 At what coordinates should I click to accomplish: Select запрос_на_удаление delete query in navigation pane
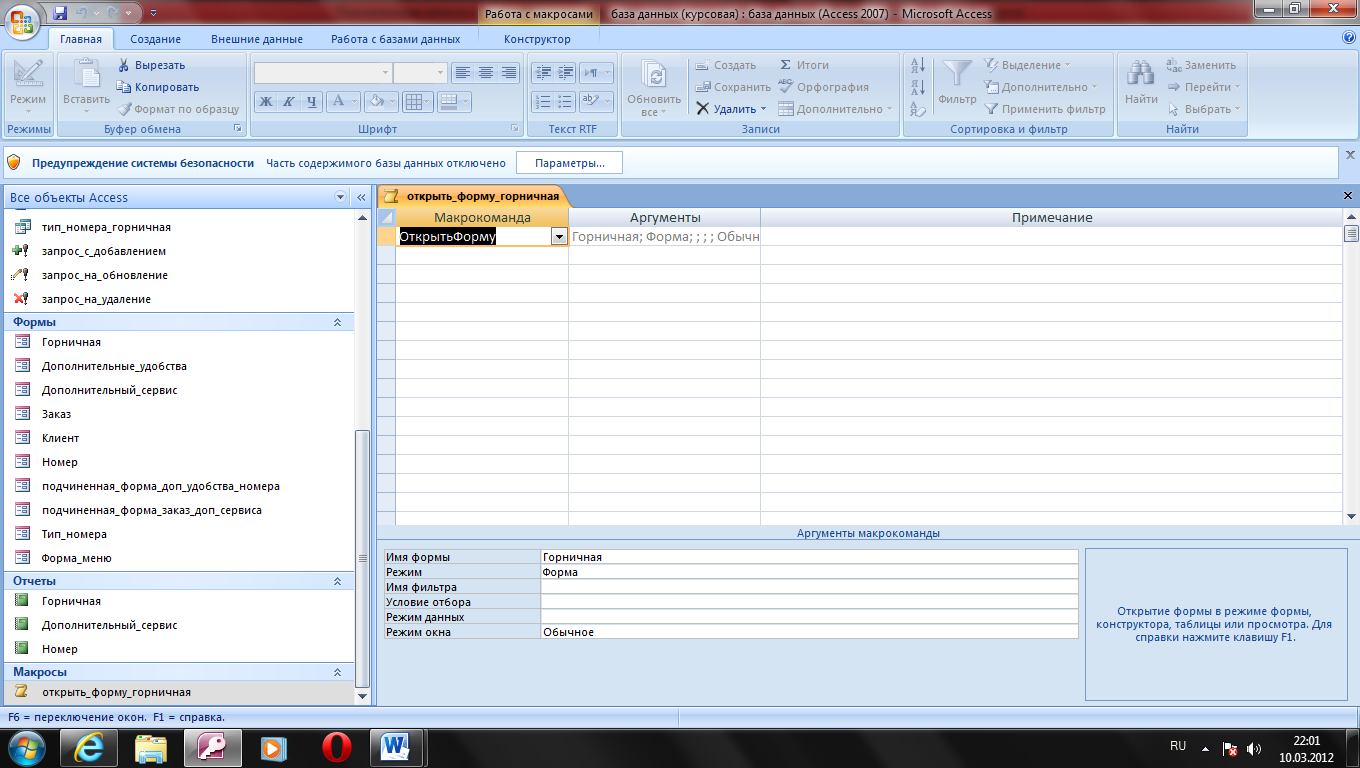96,299
